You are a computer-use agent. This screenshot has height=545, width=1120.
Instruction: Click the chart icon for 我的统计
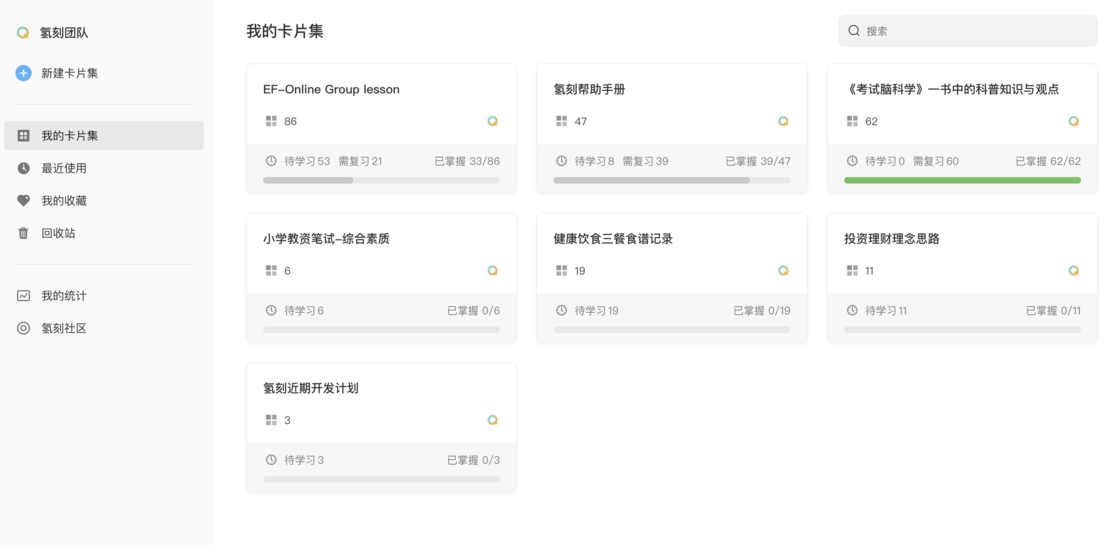[x=24, y=296]
